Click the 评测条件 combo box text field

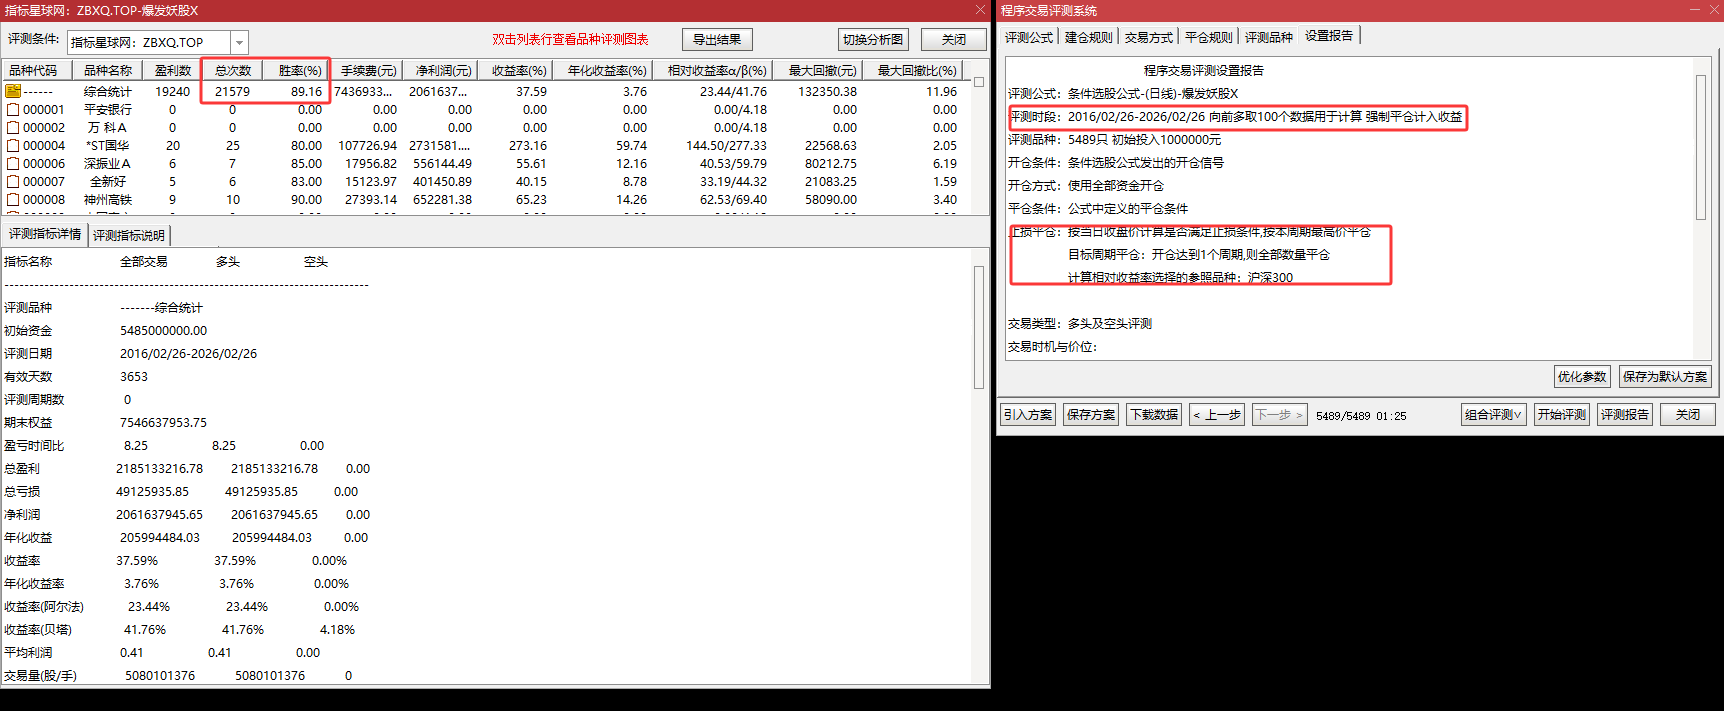point(149,42)
